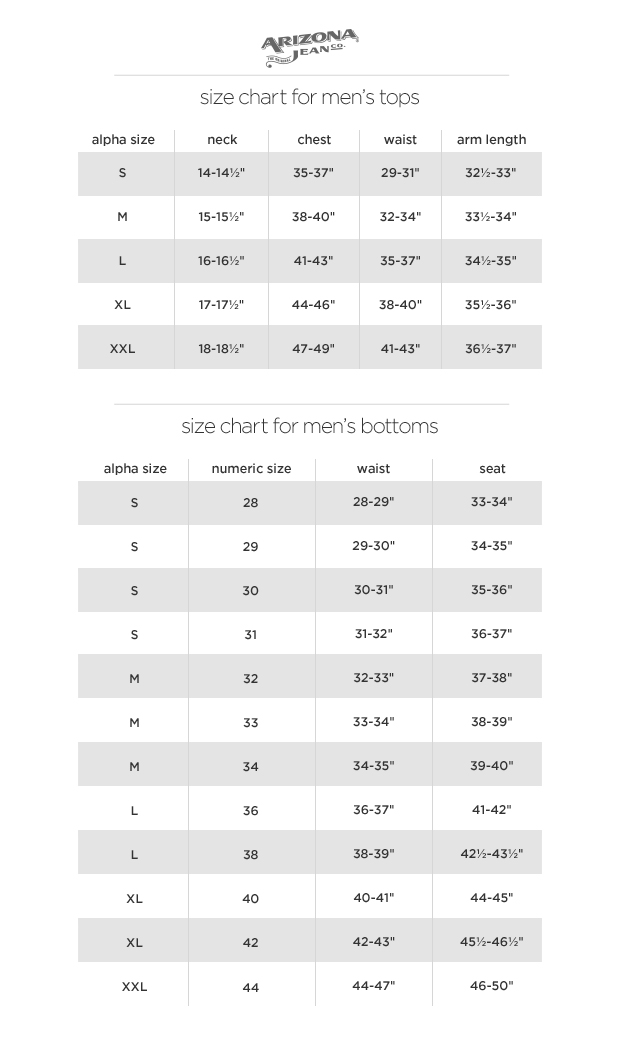Select numeric size 28 in bottoms chart

point(250,503)
